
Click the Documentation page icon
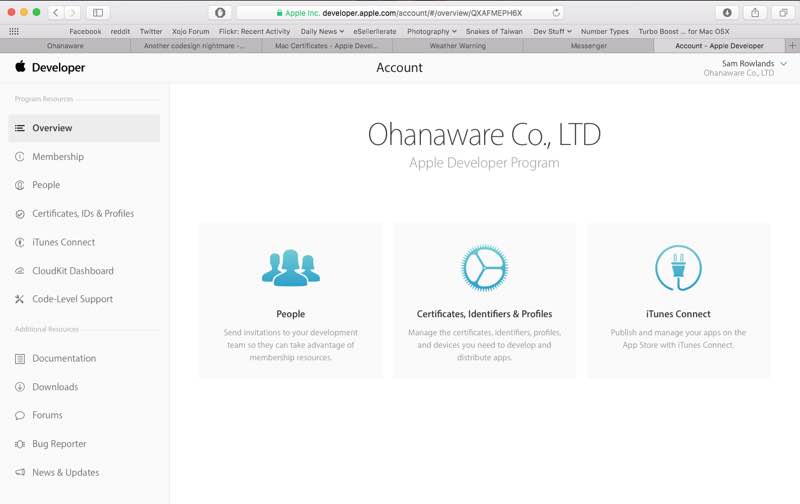(x=19, y=359)
